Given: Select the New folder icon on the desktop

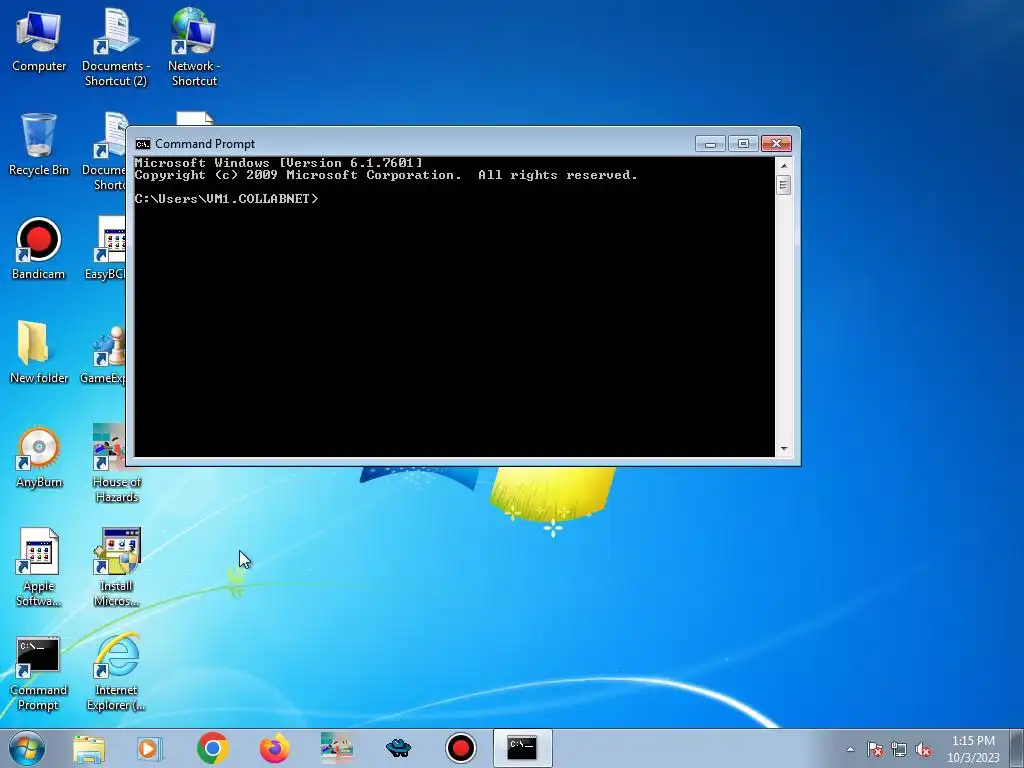Looking at the screenshot, I should pyautogui.click(x=39, y=353).
